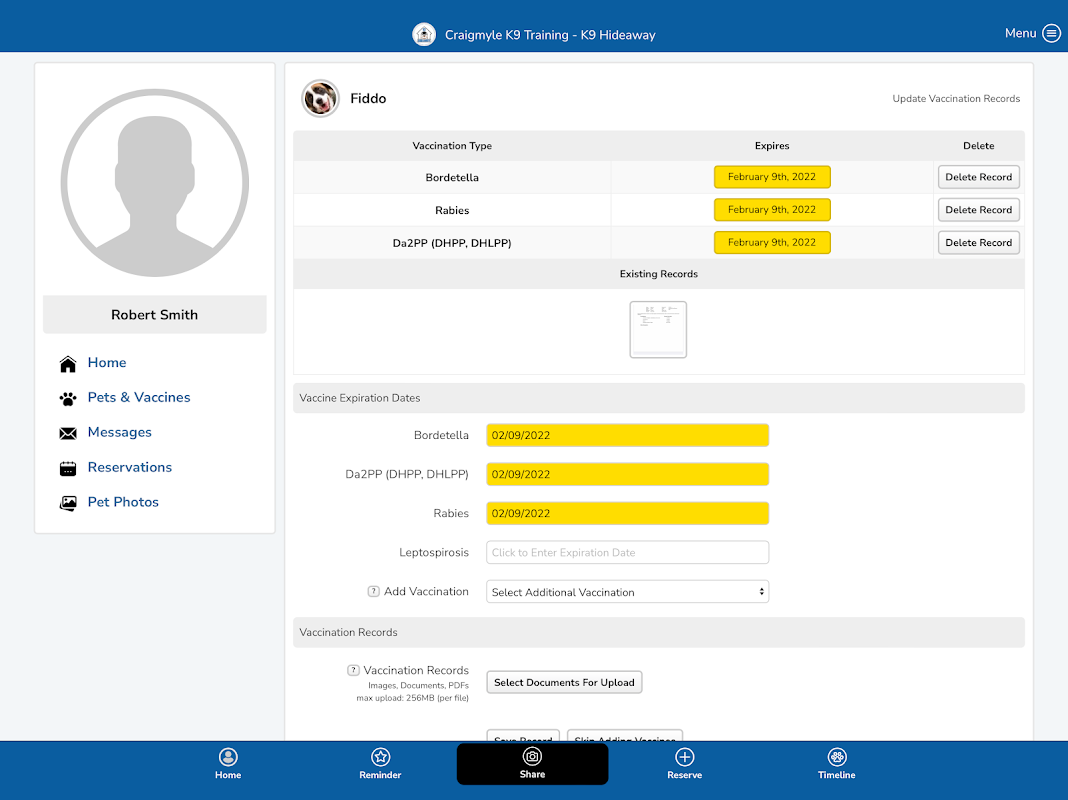Click the Robert Smith name banner
Screen dimensions: 1068x800
(155, 315)
